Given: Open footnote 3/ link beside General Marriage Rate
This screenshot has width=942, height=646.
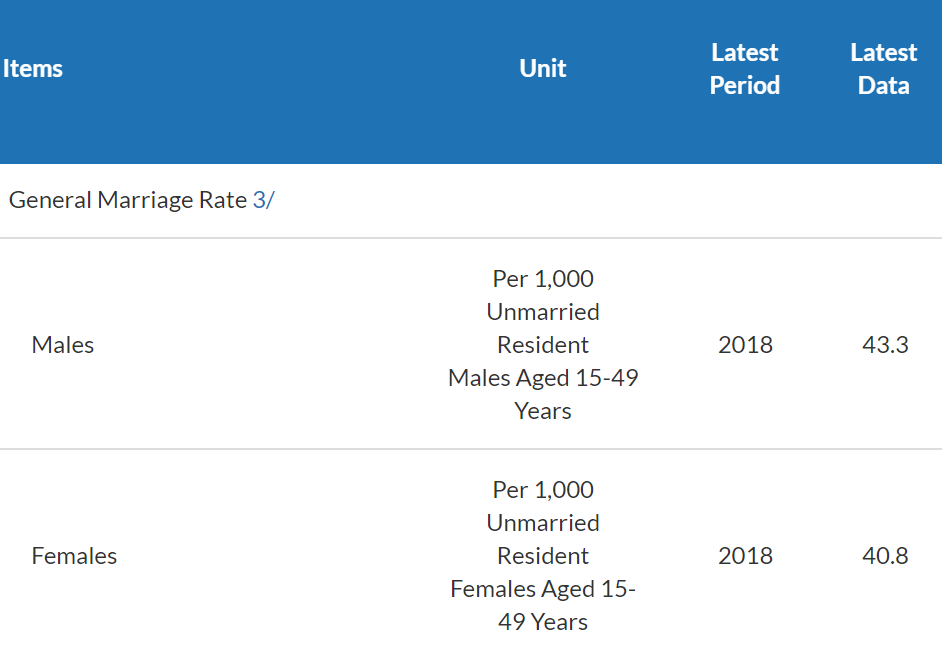Looking at the screenshot, I should point(263,200).
